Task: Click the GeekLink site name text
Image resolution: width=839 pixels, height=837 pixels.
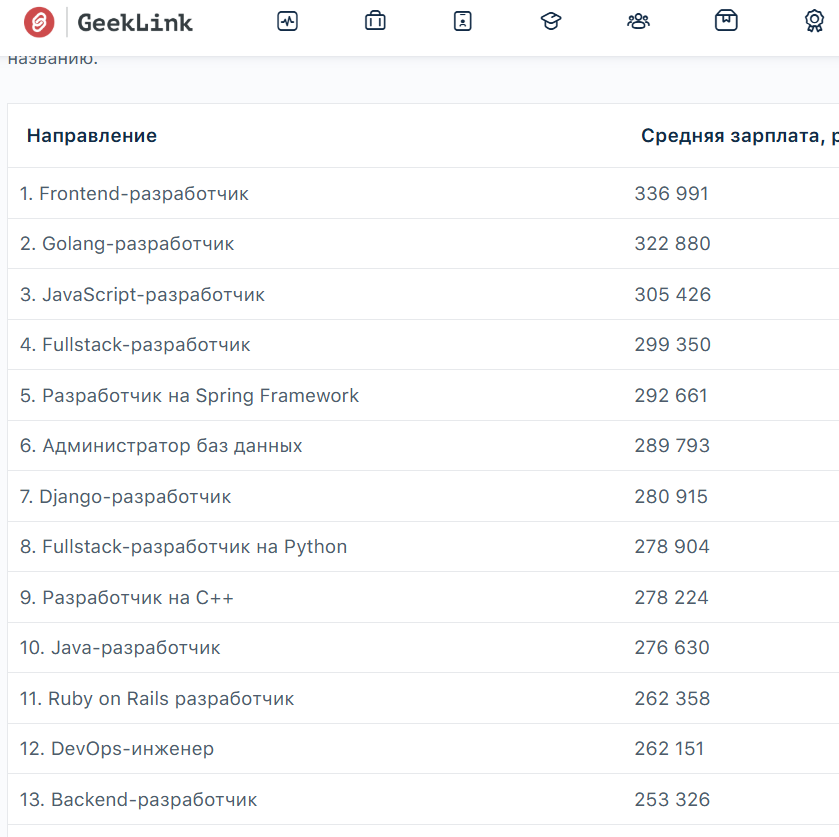Action: tap(135, 22)
